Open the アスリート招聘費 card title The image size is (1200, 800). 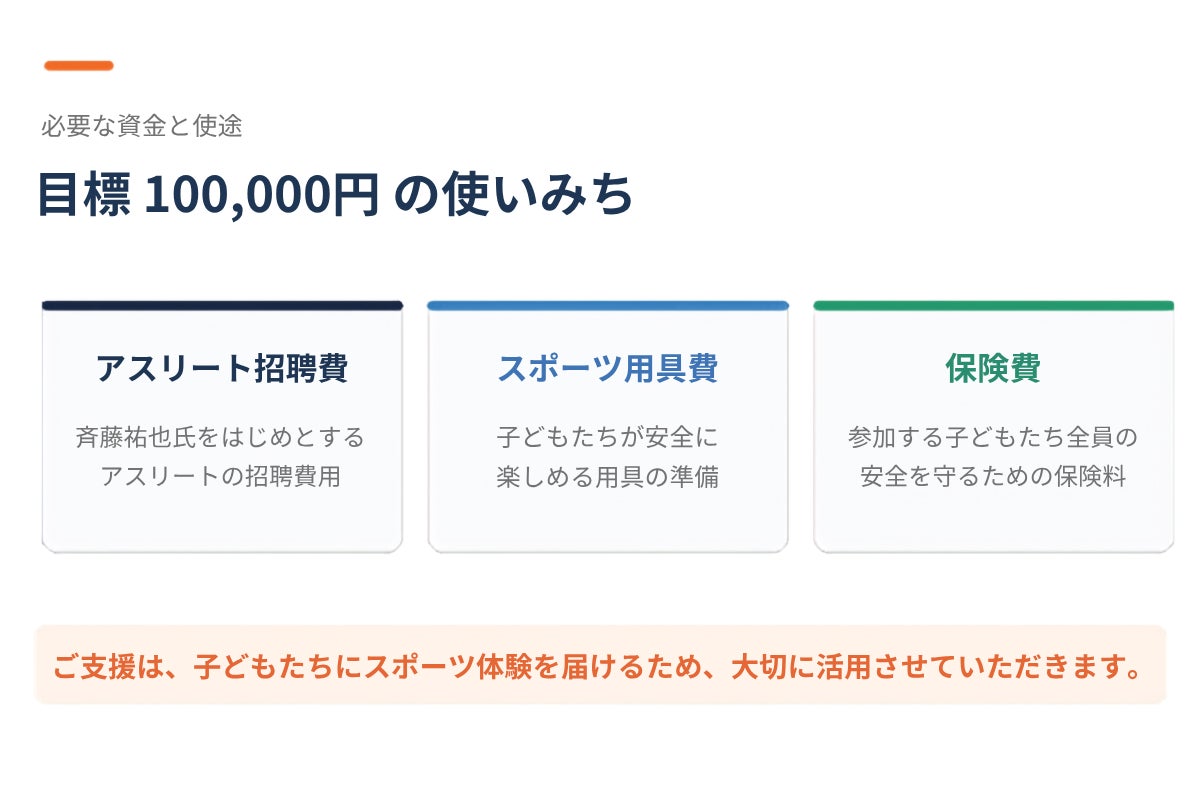222,368
